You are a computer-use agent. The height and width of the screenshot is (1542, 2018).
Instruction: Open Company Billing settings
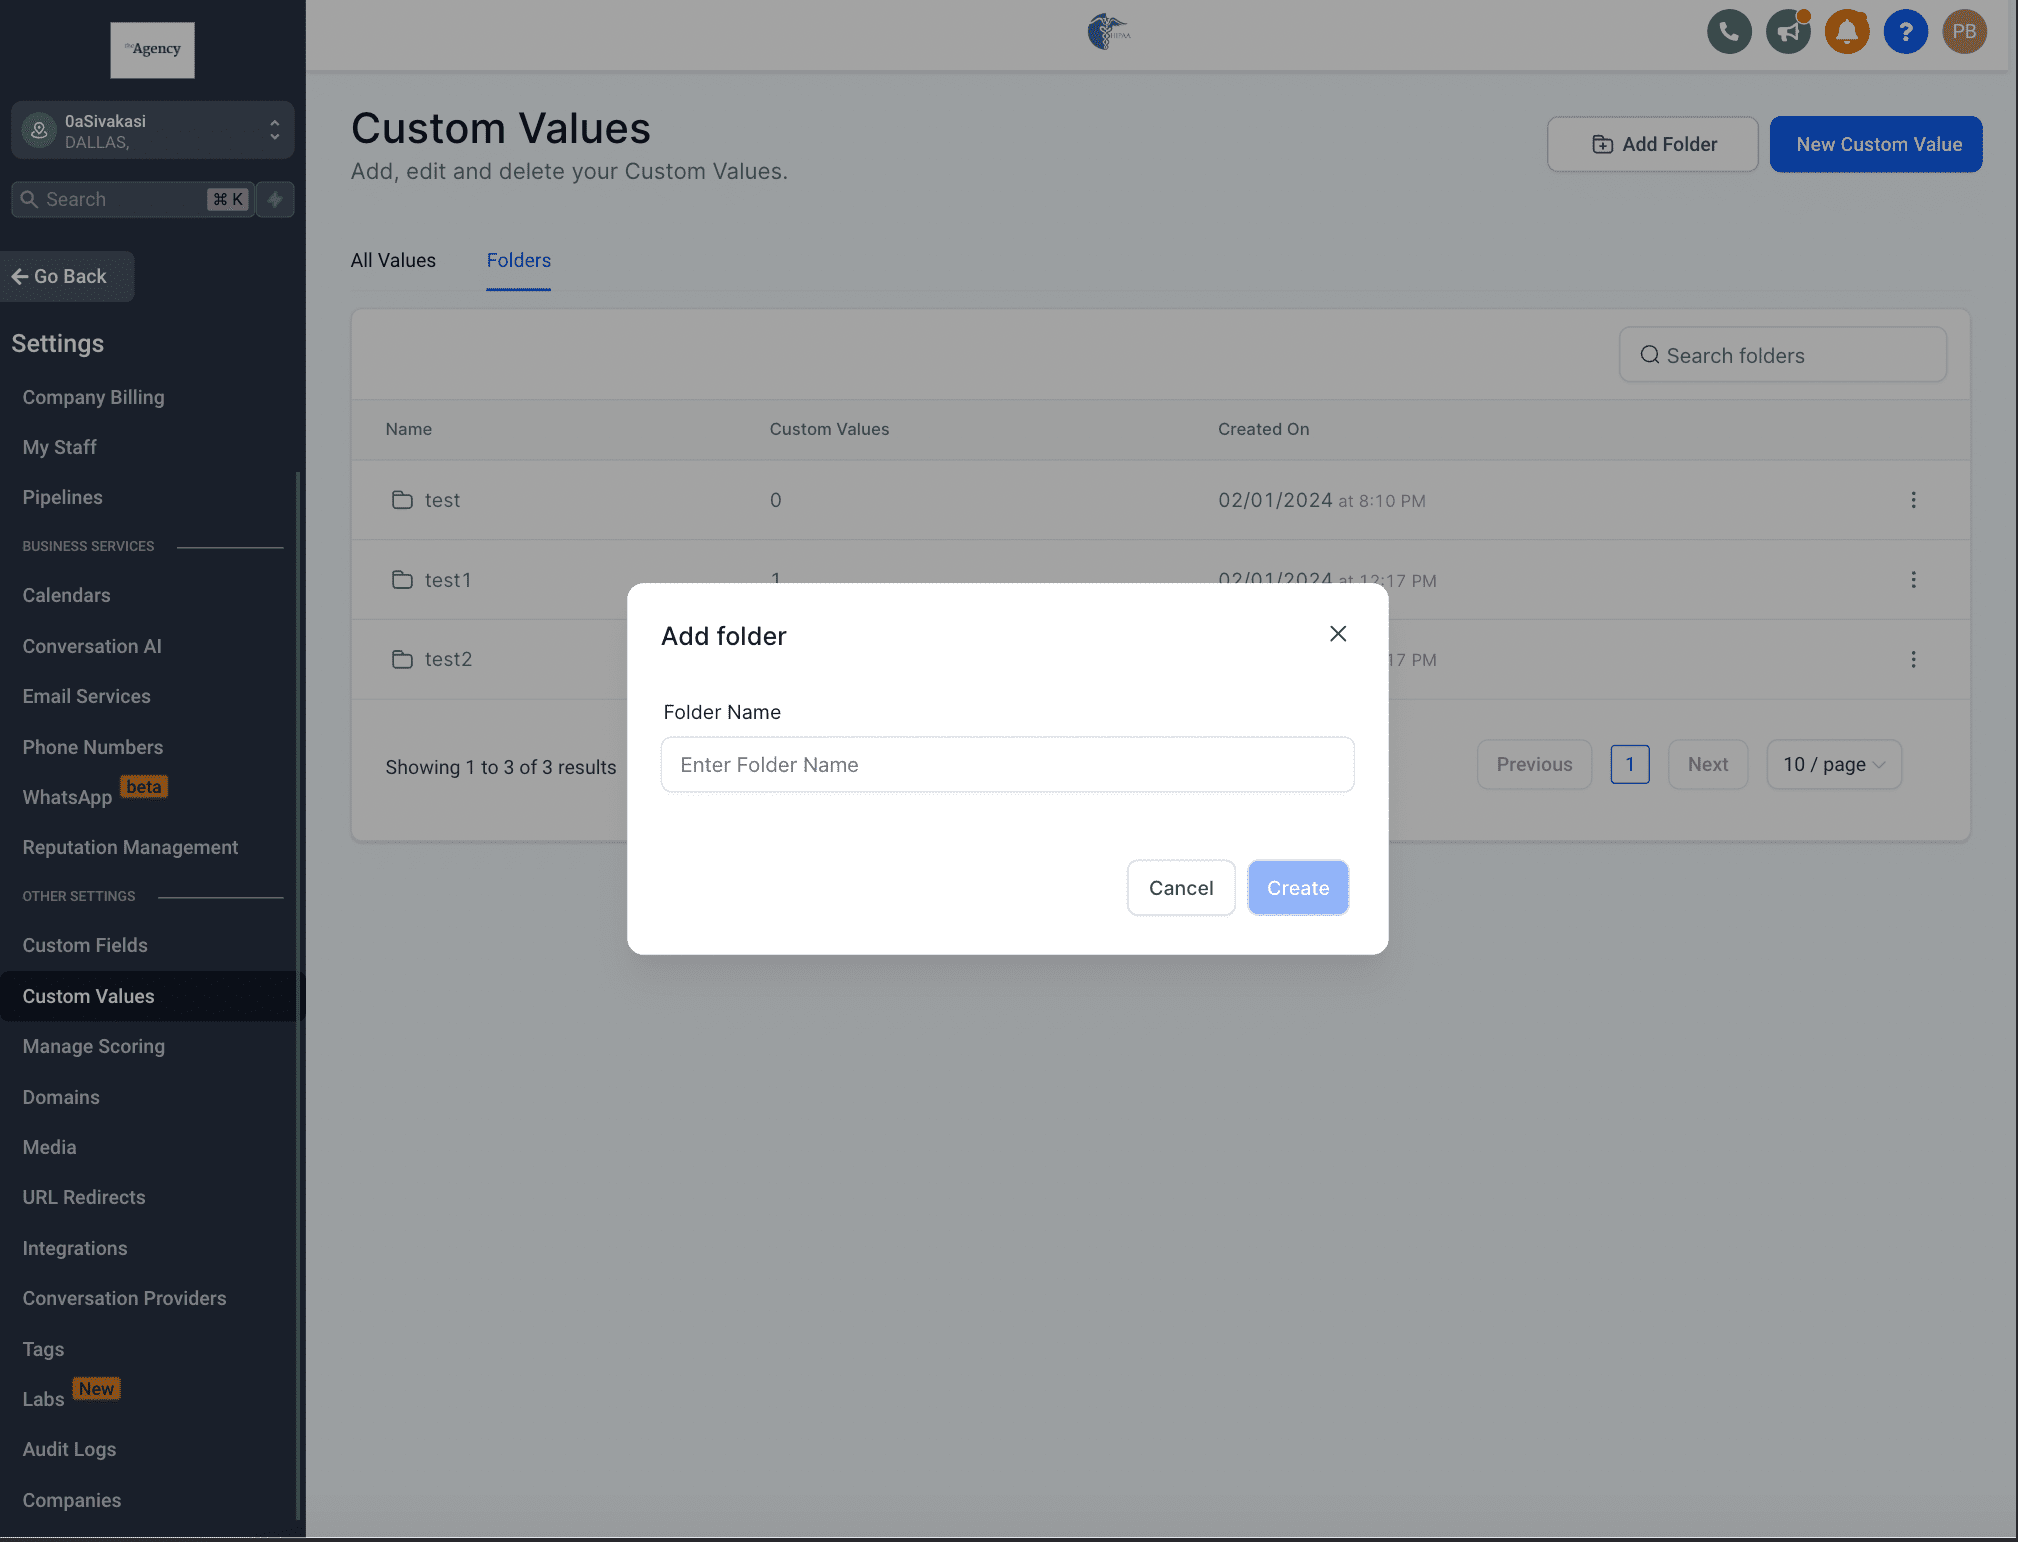coord(93,397)
